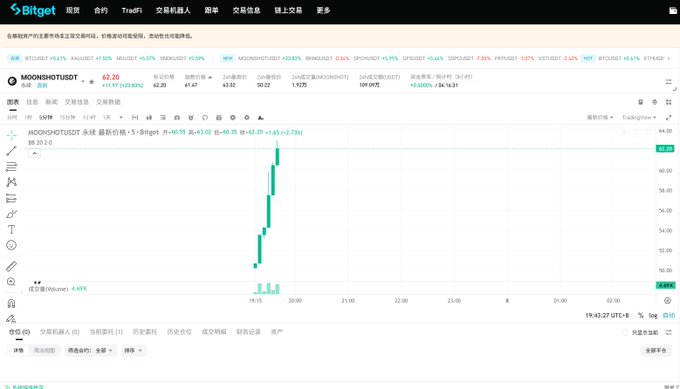680x389 pixels.
Task: Take a chart snapshot with camera icon
Action: [177, 118]
